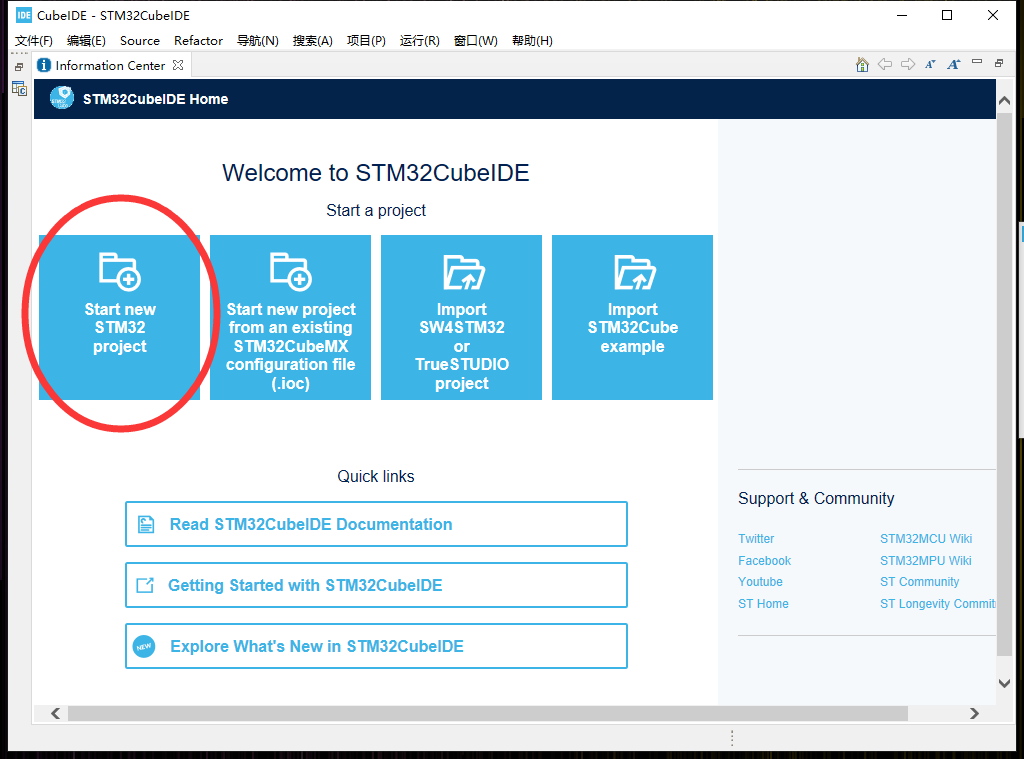This screenshot has height=759, width=1024.
Task: Open the C/C++ perspective icon in sidebar
Action: pyautogui.click(x=19, y=88)
